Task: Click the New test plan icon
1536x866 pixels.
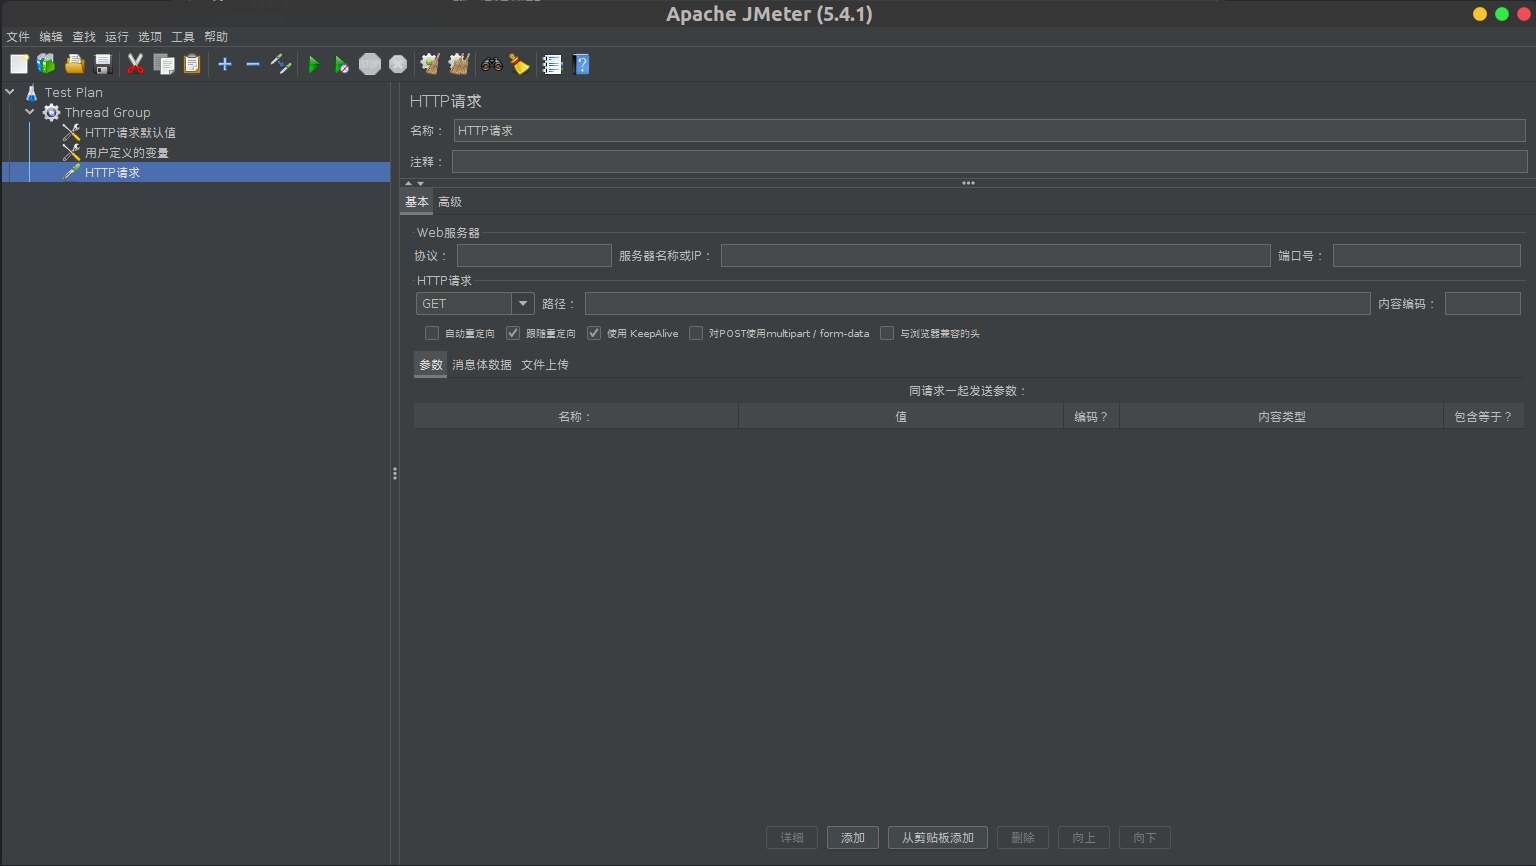Action: point(19,64)
